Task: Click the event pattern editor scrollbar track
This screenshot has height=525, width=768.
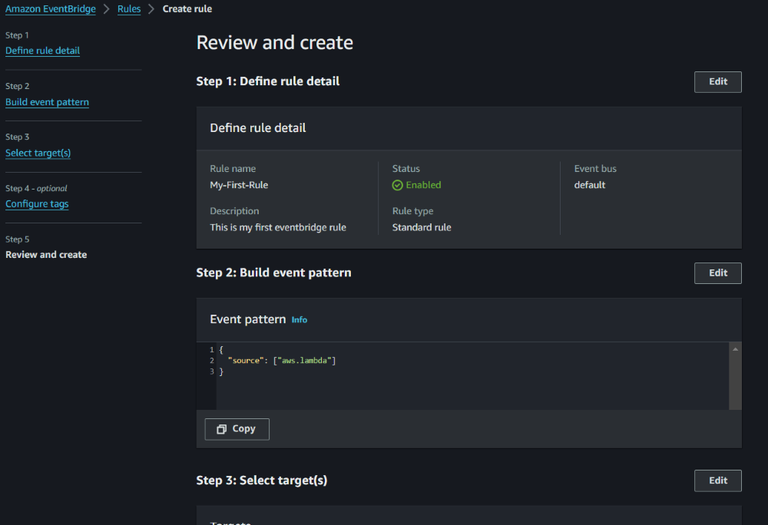Action: (x=735, y=380)
